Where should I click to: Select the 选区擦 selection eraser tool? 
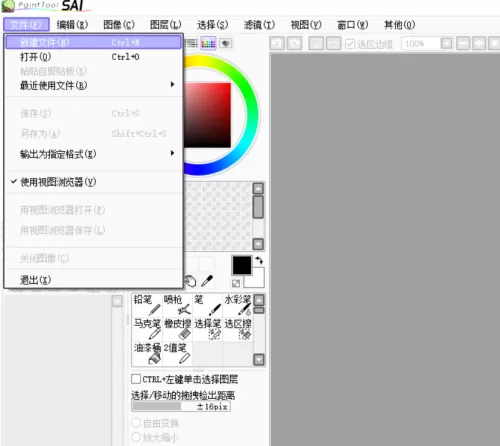tap(237, 329)
